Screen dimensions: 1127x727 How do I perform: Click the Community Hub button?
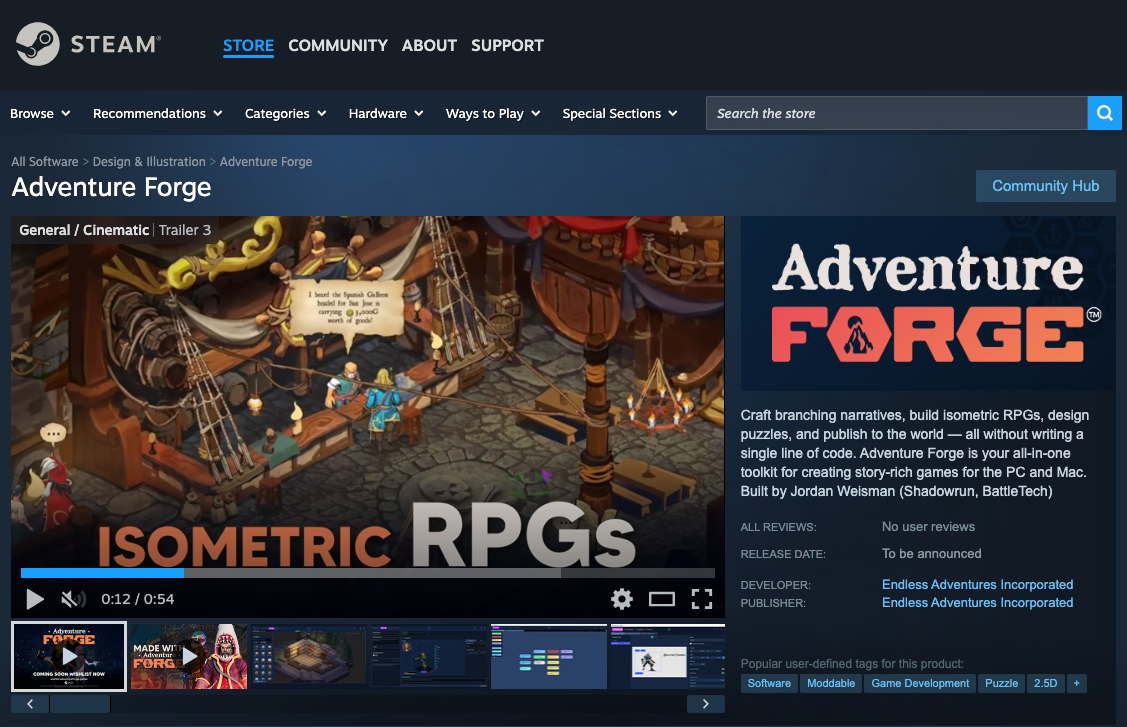coord(1045,186)
